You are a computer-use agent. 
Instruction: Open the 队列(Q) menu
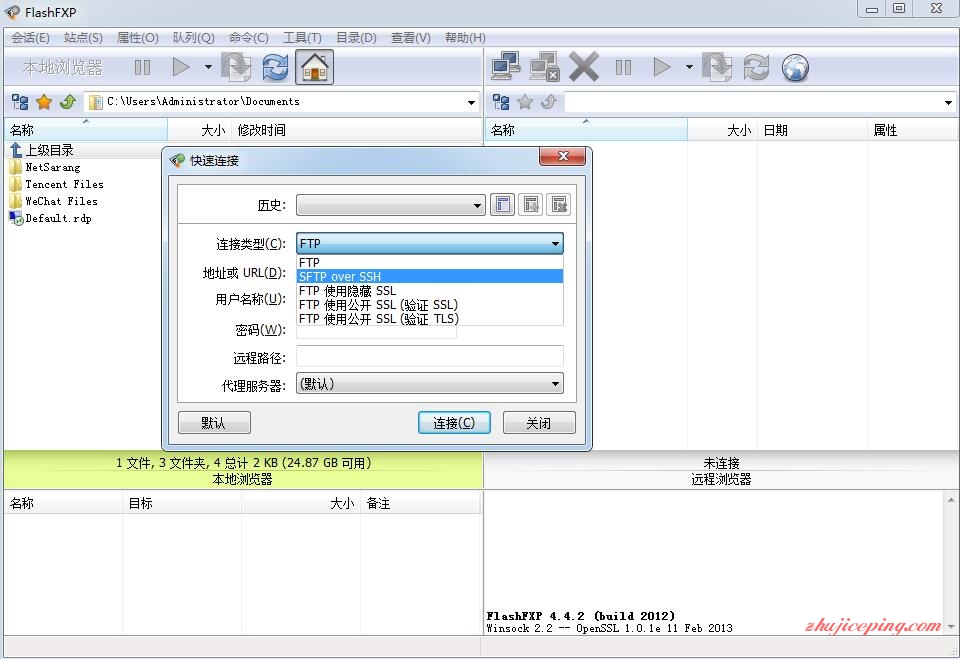(193, 38)
